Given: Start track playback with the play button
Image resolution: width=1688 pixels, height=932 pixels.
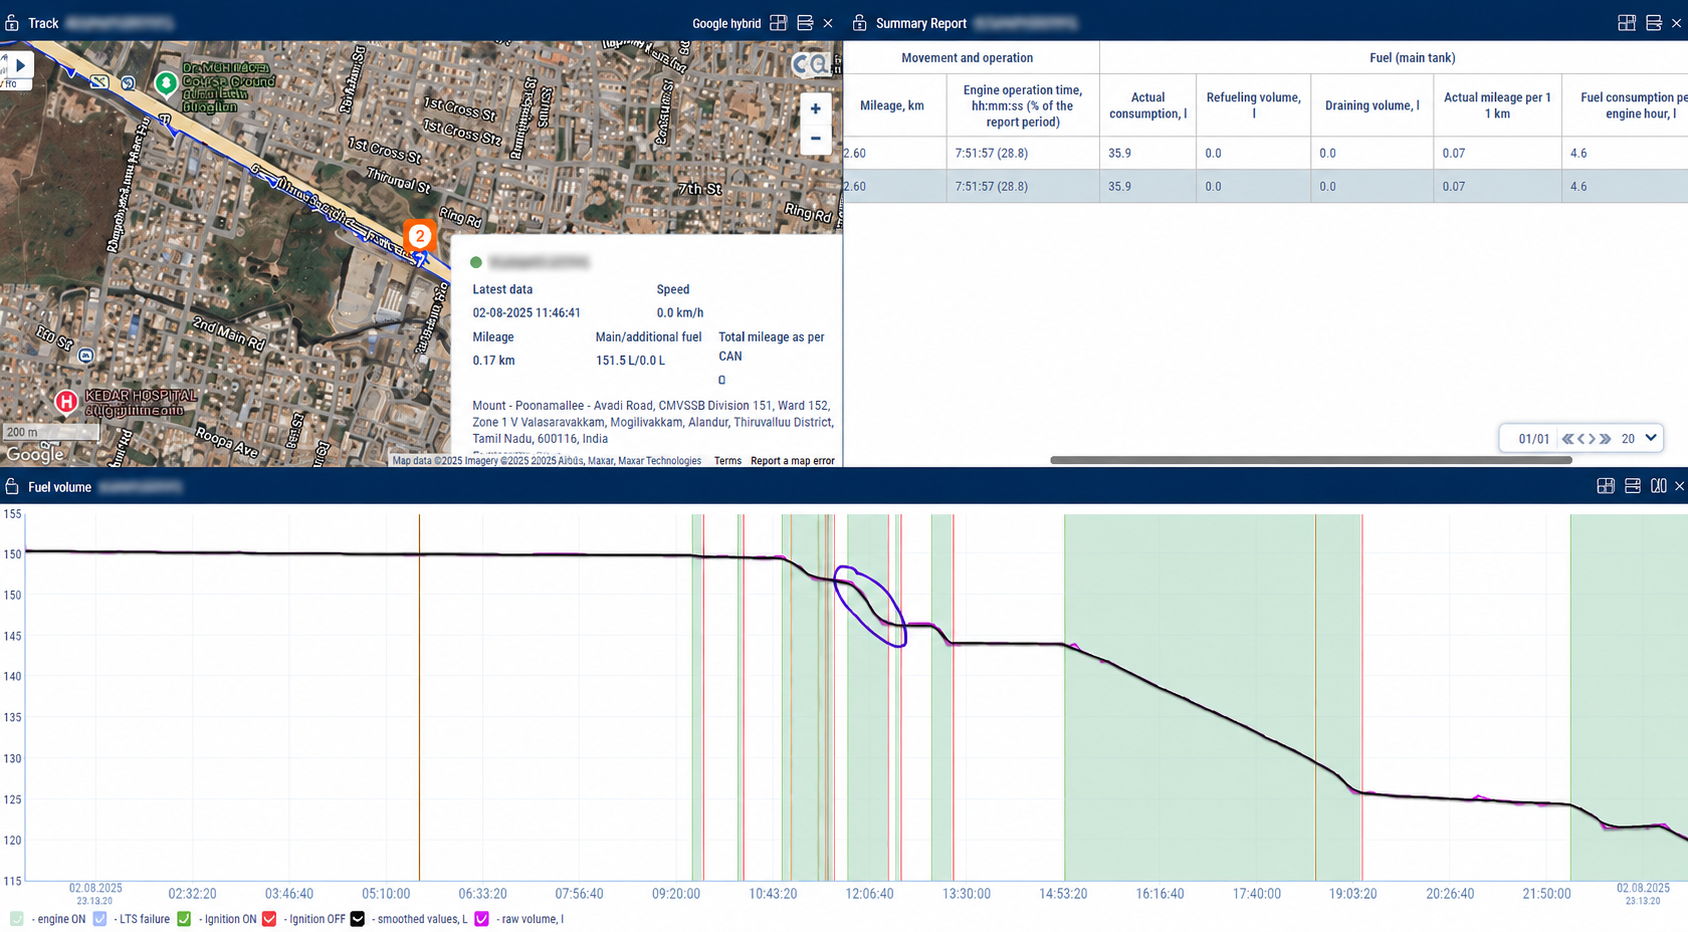Looking at the screenshot, I should pos(20,65).
